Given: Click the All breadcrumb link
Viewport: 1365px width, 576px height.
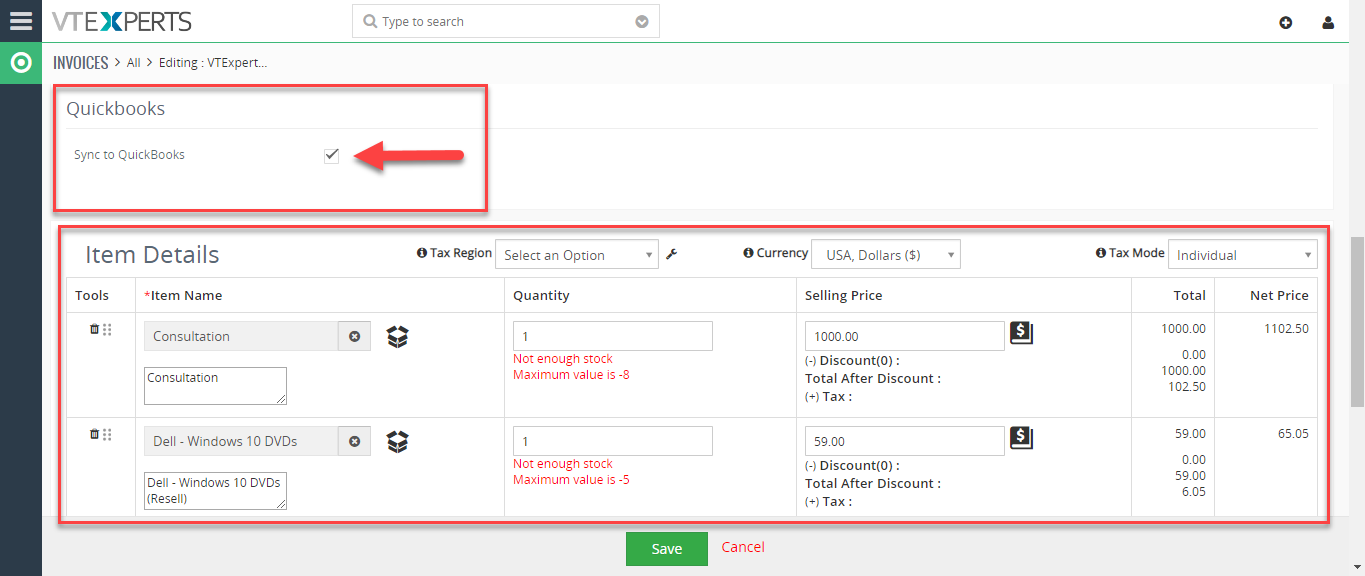Looking at the screenshot, I should click(134, 63).
